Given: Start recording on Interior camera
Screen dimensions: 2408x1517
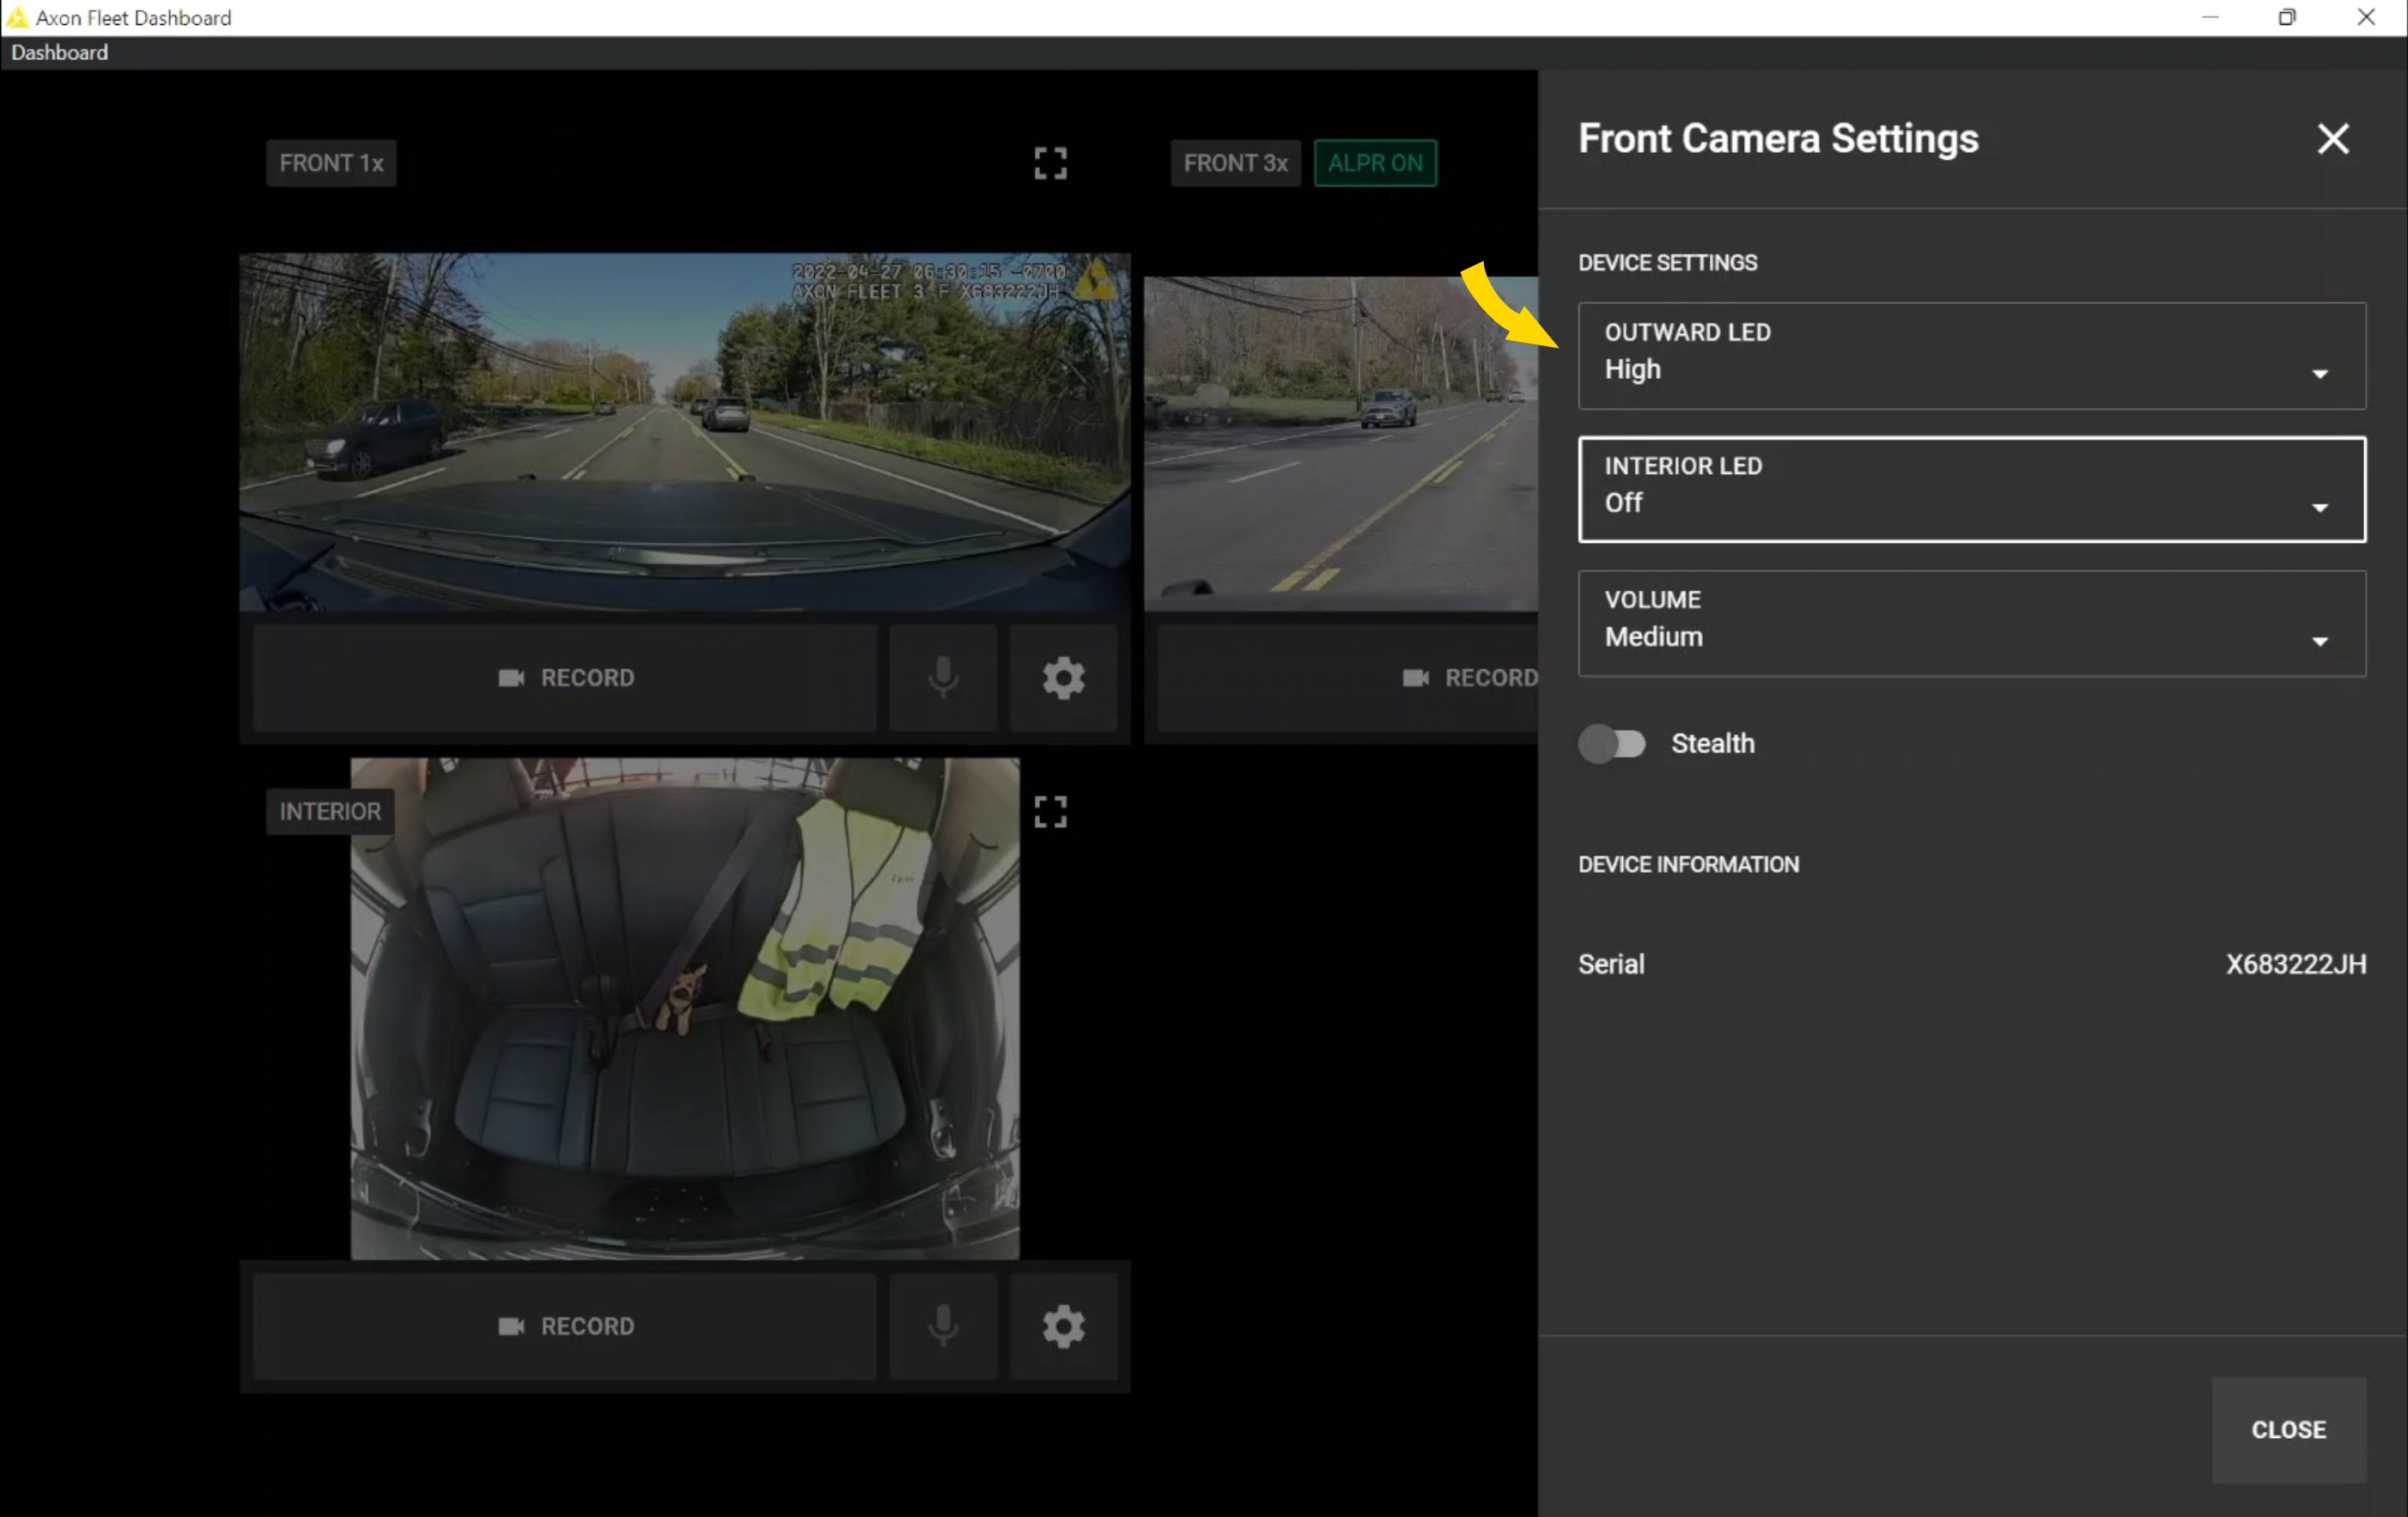Looking at the screenshot, I should pos(565,1326).
